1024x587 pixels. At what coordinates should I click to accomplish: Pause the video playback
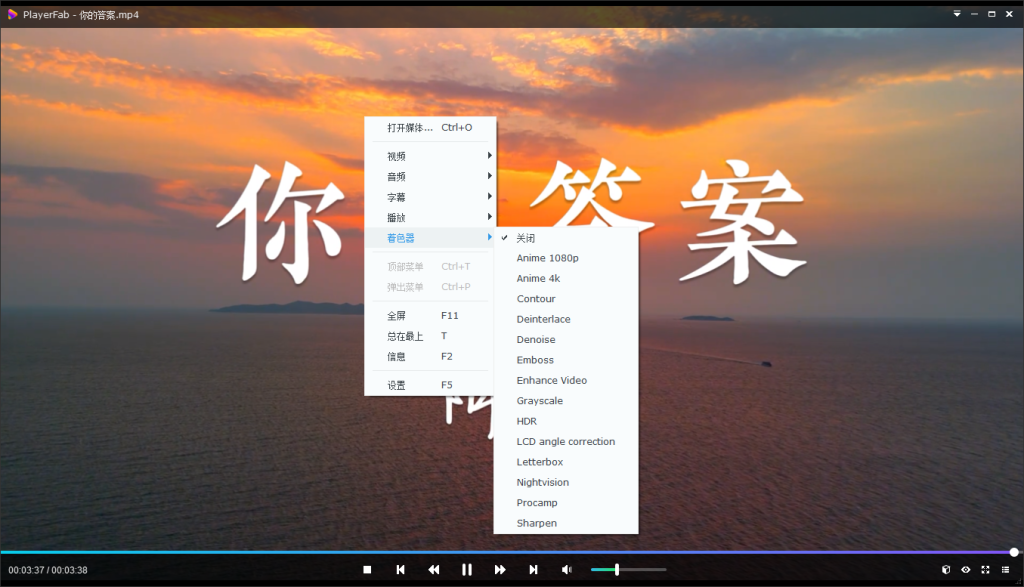click(x=467, y=569)
